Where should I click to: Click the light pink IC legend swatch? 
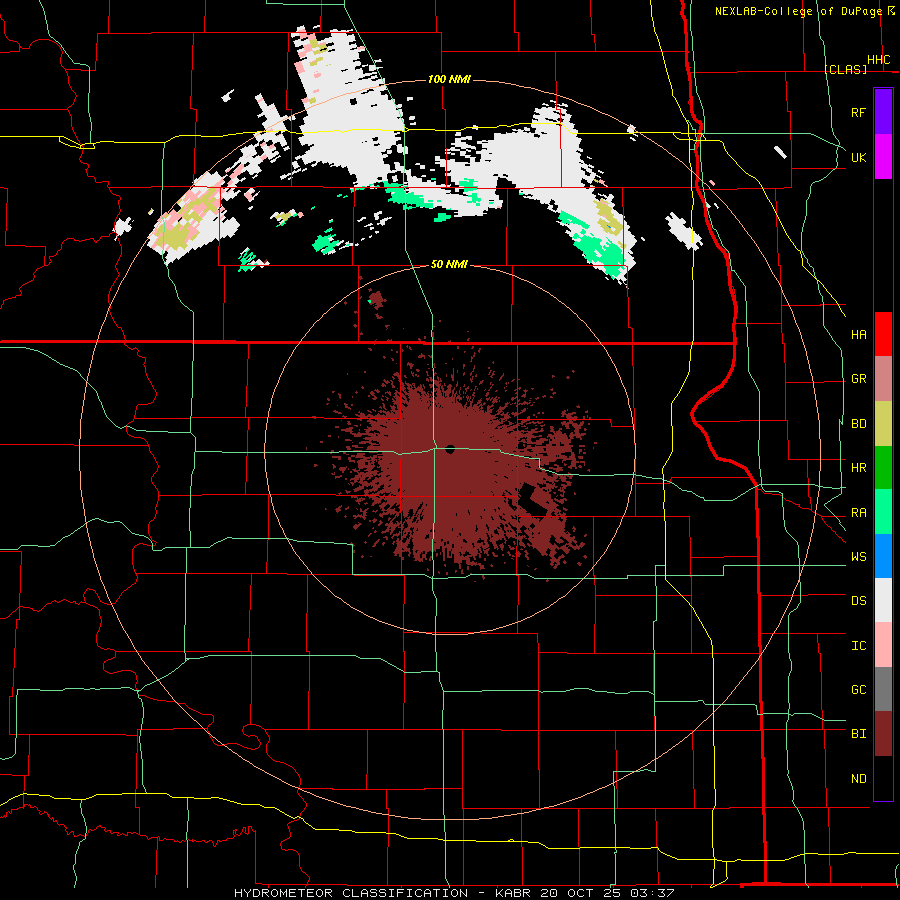(883, 645)
